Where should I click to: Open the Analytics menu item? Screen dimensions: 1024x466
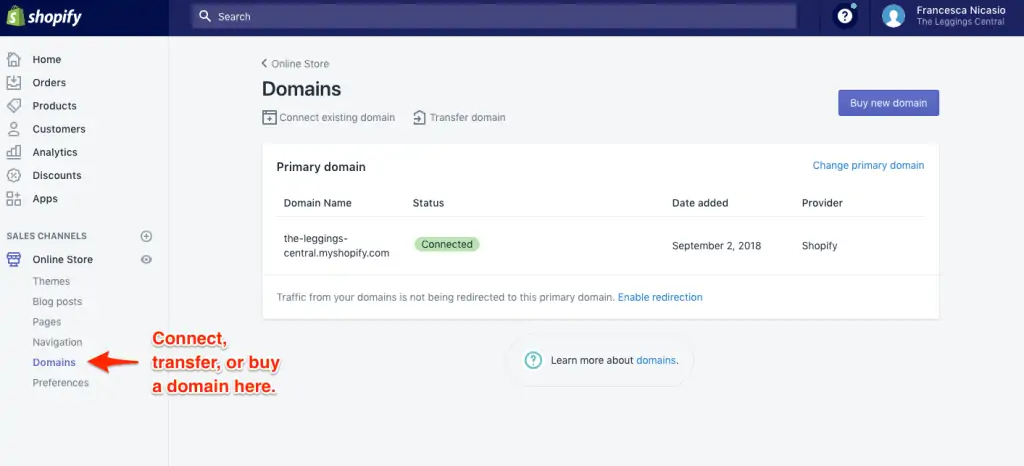(x=55, y=152)
